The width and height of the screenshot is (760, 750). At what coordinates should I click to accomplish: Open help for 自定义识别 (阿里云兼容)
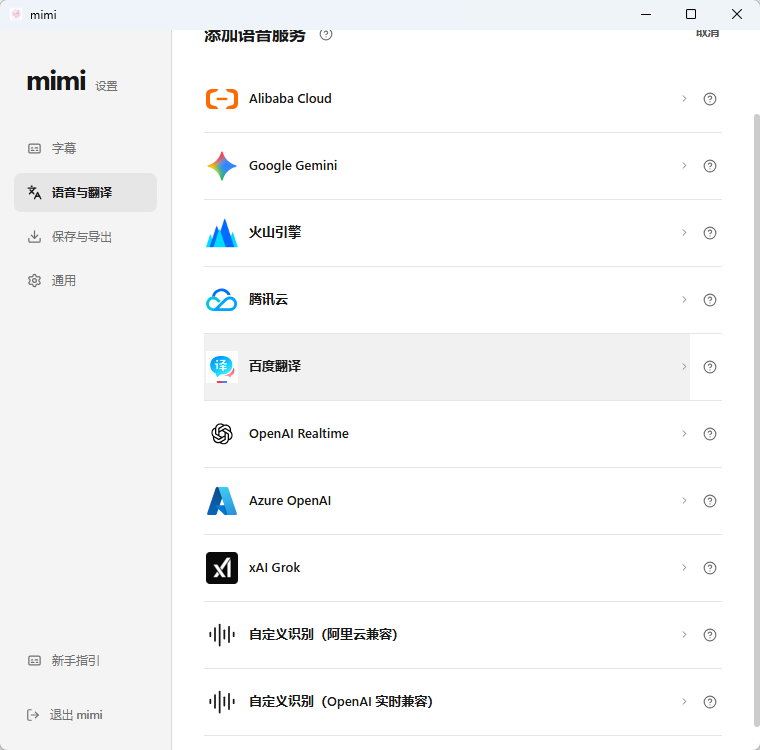[710, 635]
